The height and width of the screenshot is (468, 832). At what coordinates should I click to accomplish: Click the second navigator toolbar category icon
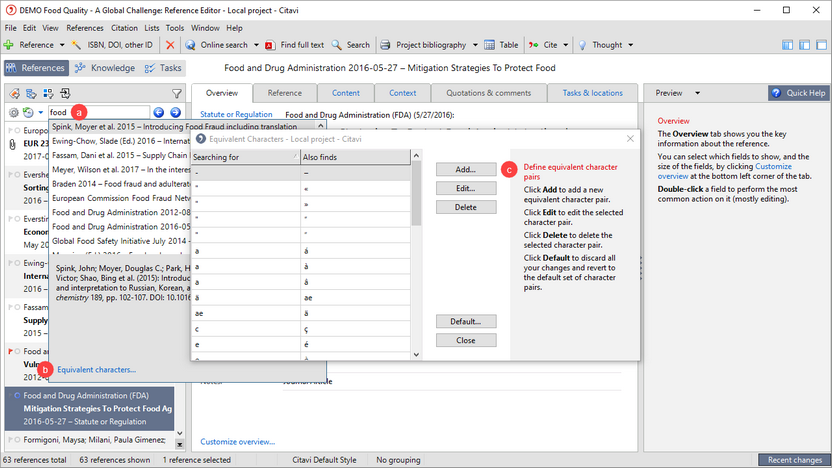31,94
